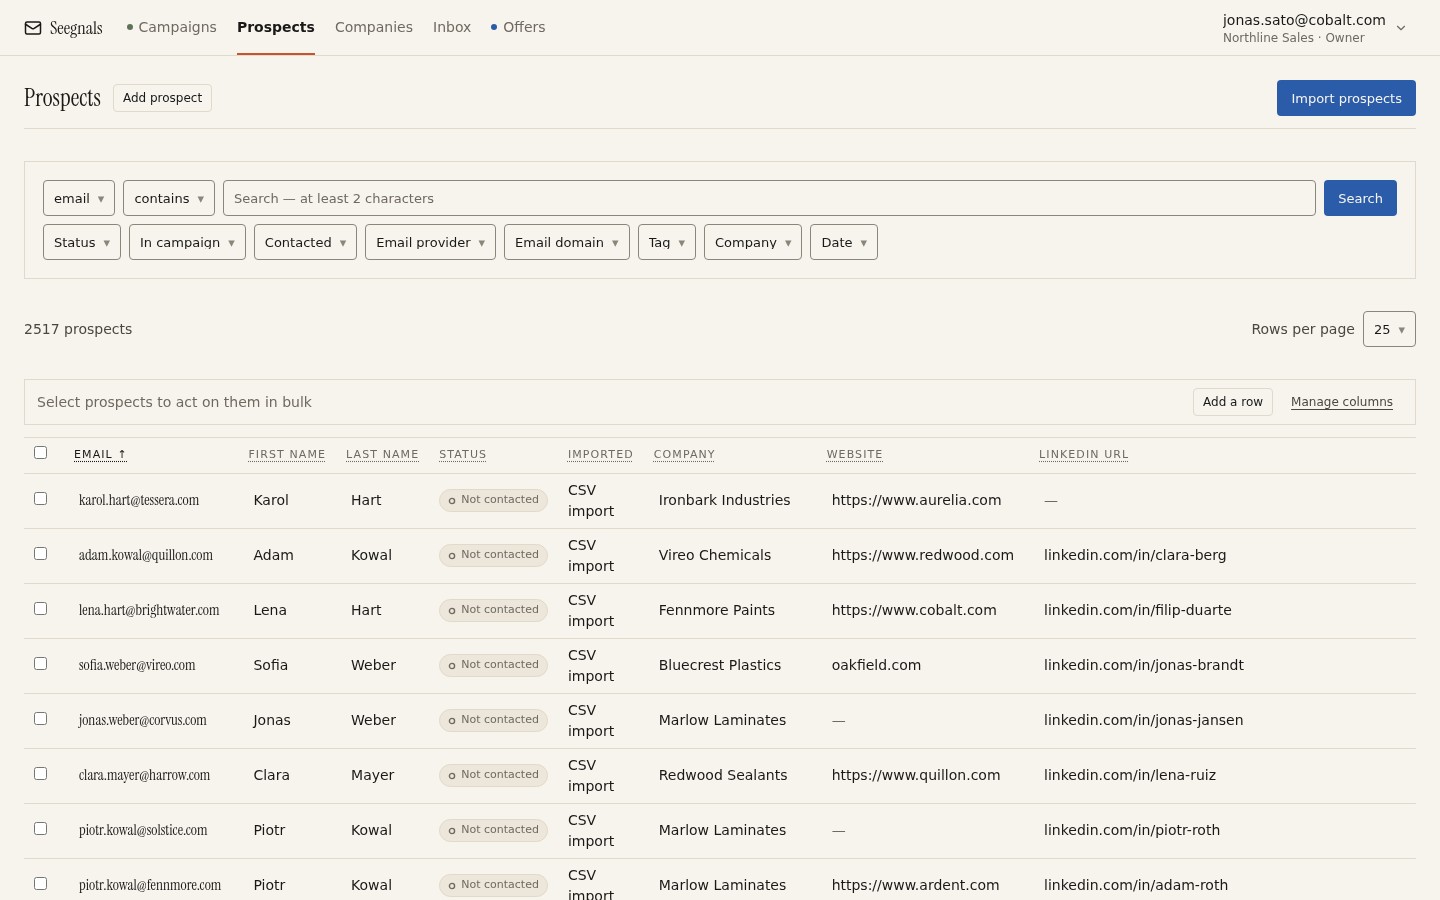
Task: Expand the Contacted filter dropdown
Action: pos(305,242)
